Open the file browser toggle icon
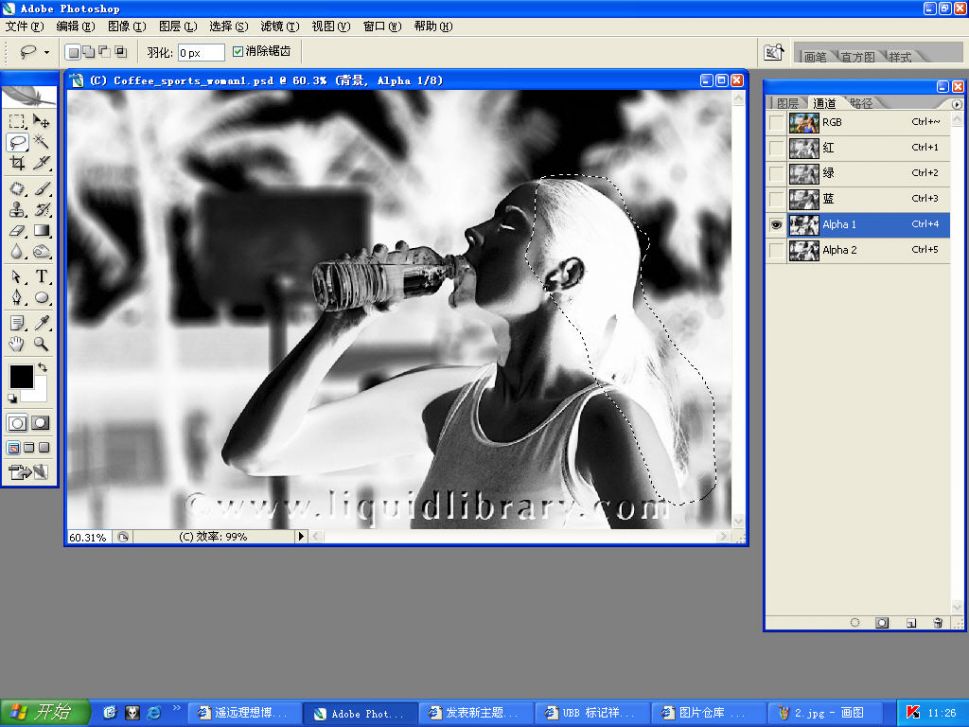 point(773,53)
